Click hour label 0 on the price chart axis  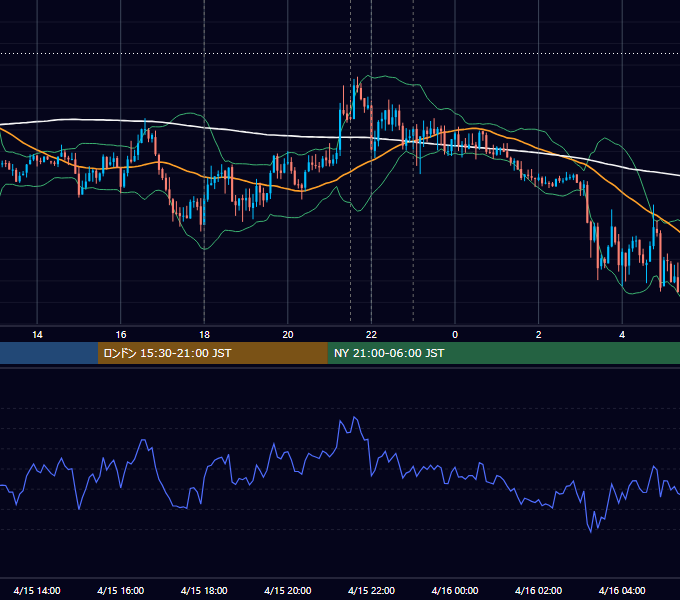[x=455, y=335]
